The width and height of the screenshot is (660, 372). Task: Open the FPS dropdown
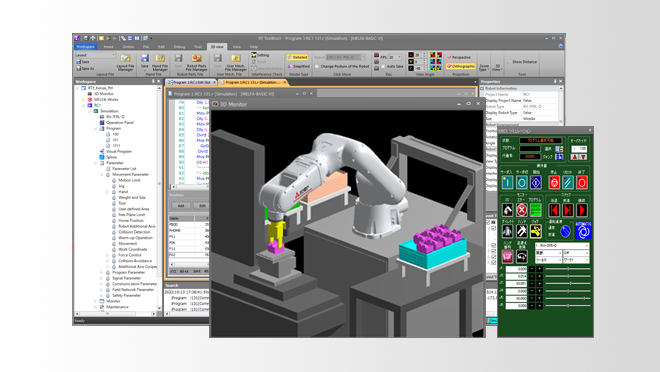pos(394,57)
